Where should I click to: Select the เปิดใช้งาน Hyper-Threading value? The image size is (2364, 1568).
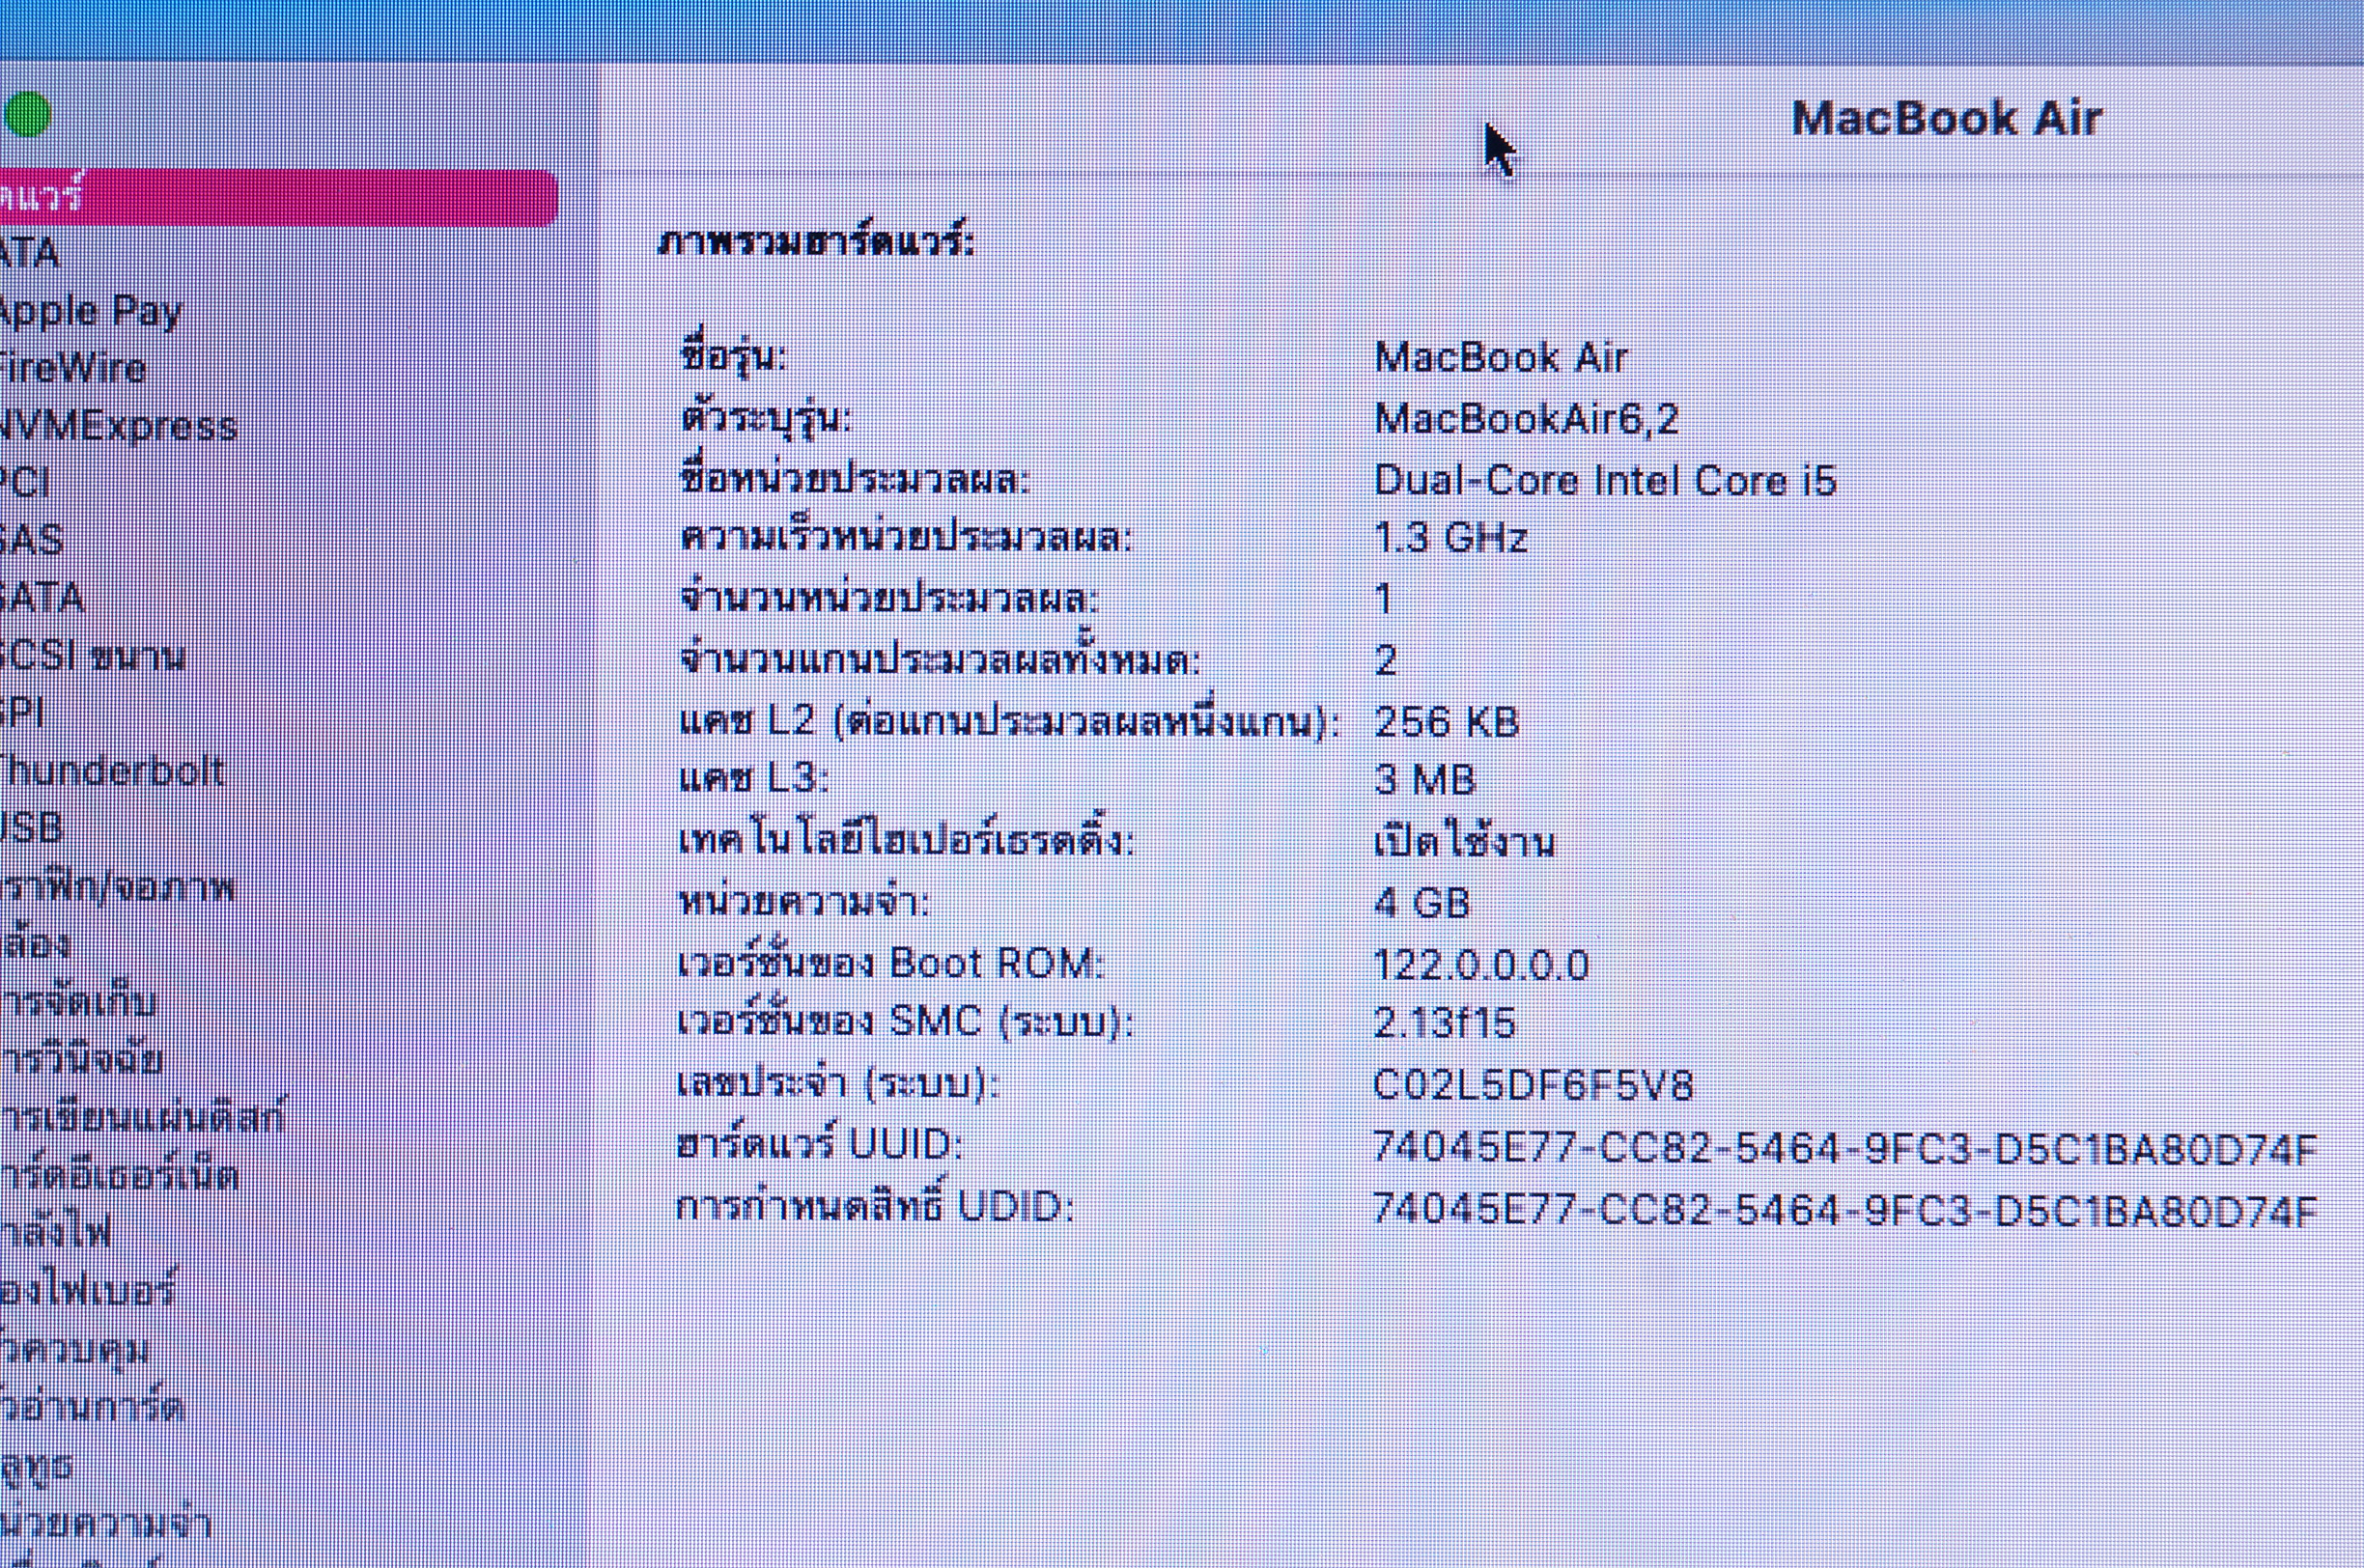[x=1465, y=841]
